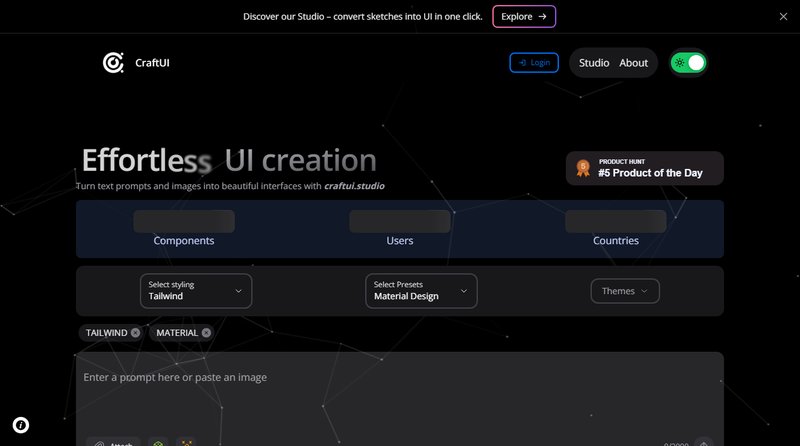Toggle the light/dark mode switch
The image size is (800, 446).
coord(688,63)
